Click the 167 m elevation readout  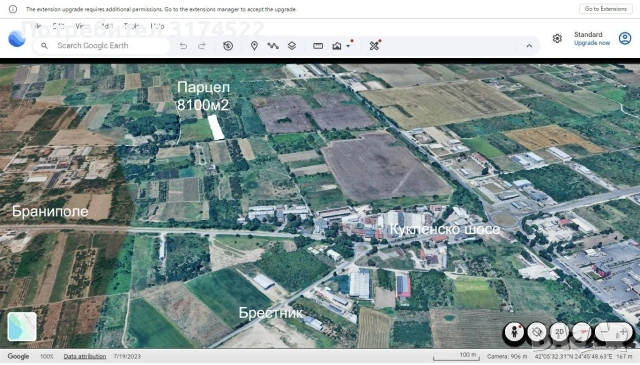(x=624, y=356)
